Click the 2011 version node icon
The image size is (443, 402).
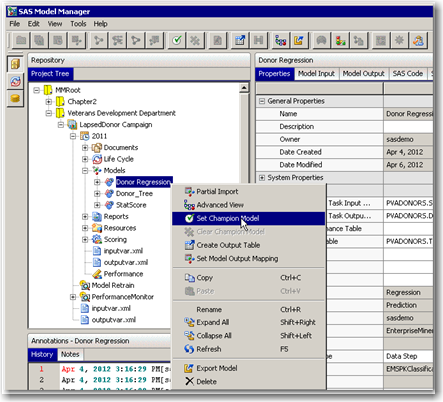(85, 136)
